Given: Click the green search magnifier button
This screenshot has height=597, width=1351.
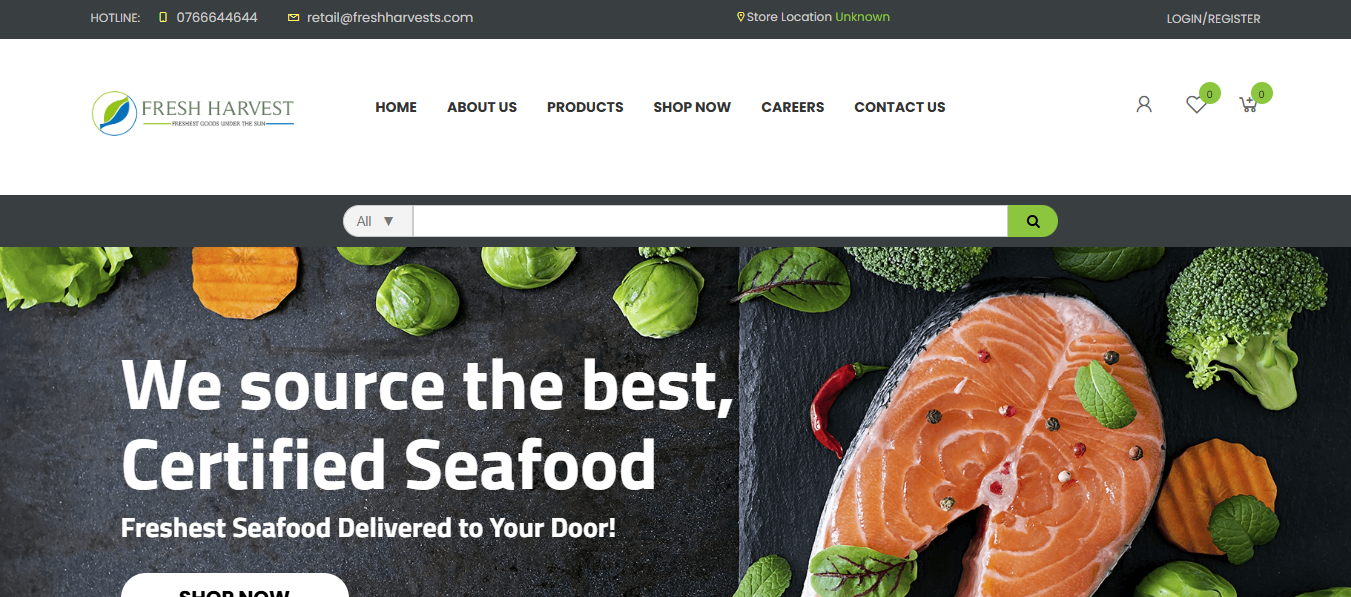Looking at the screenshot, I should (x=1032, y=221).
